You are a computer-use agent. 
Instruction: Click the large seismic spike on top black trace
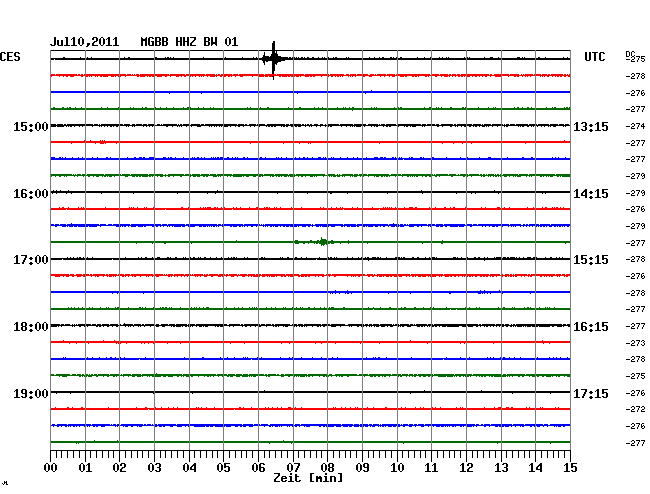[274, 60]
